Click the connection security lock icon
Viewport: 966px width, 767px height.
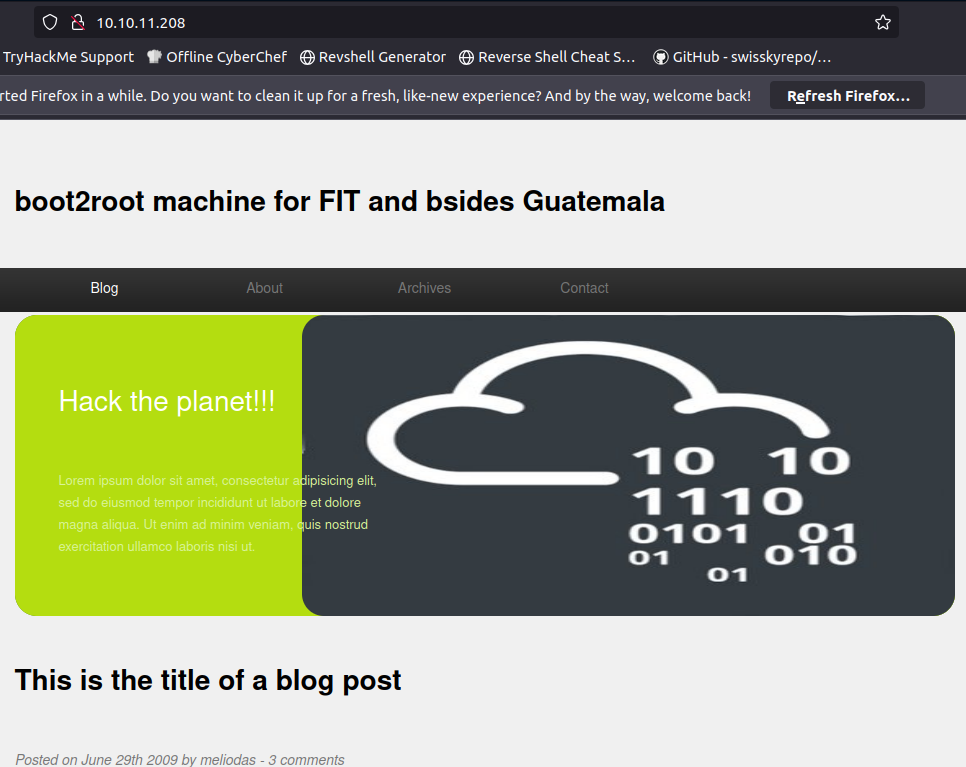click(77, 22)
